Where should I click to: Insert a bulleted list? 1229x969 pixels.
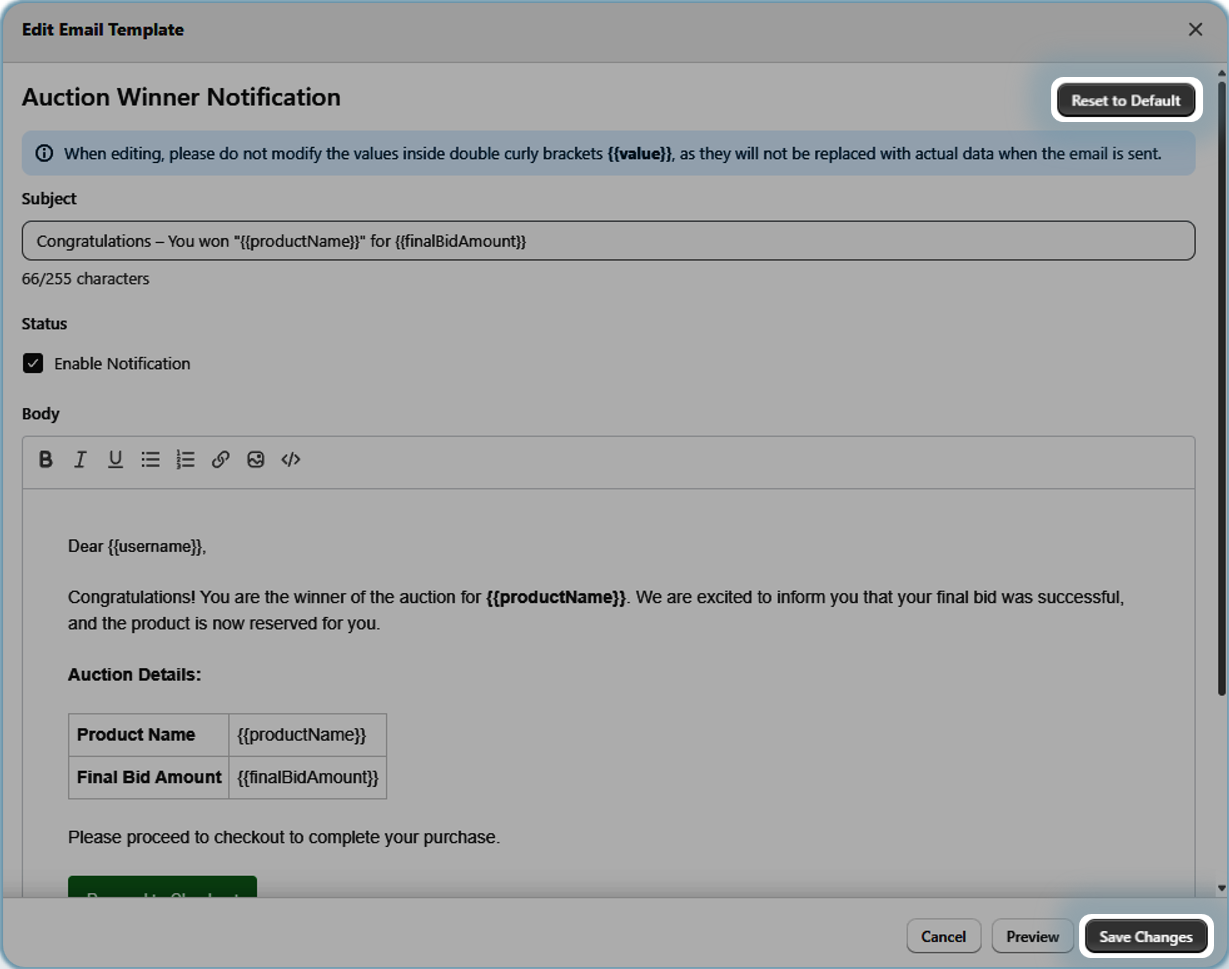[150, 460]
